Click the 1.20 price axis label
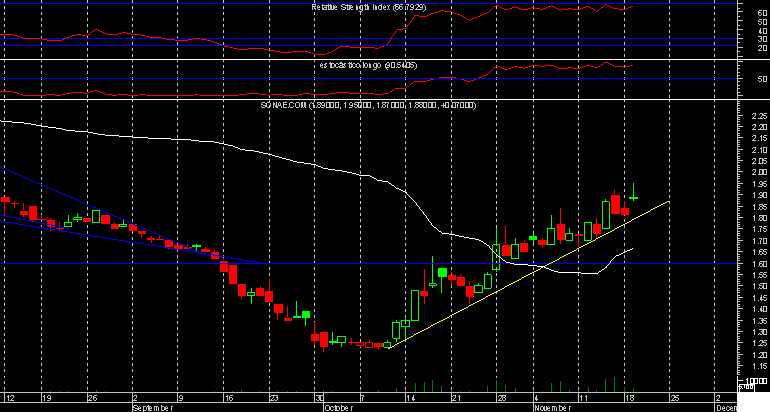770x412 pixels. coord(759,355)
